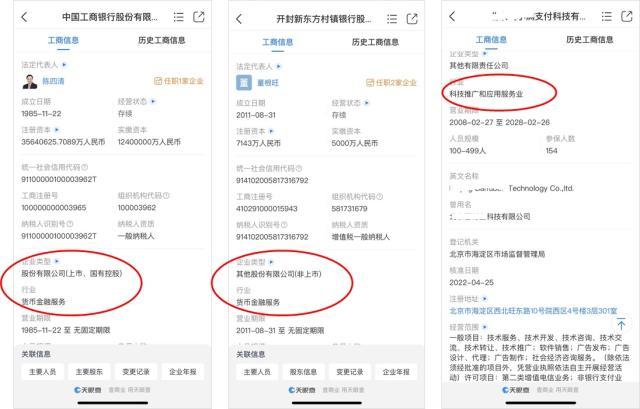Open the 北京市海淀区 registered address link
Image resolution: width=640 pixels, height=409 pixels.
(x=533, y=311)
